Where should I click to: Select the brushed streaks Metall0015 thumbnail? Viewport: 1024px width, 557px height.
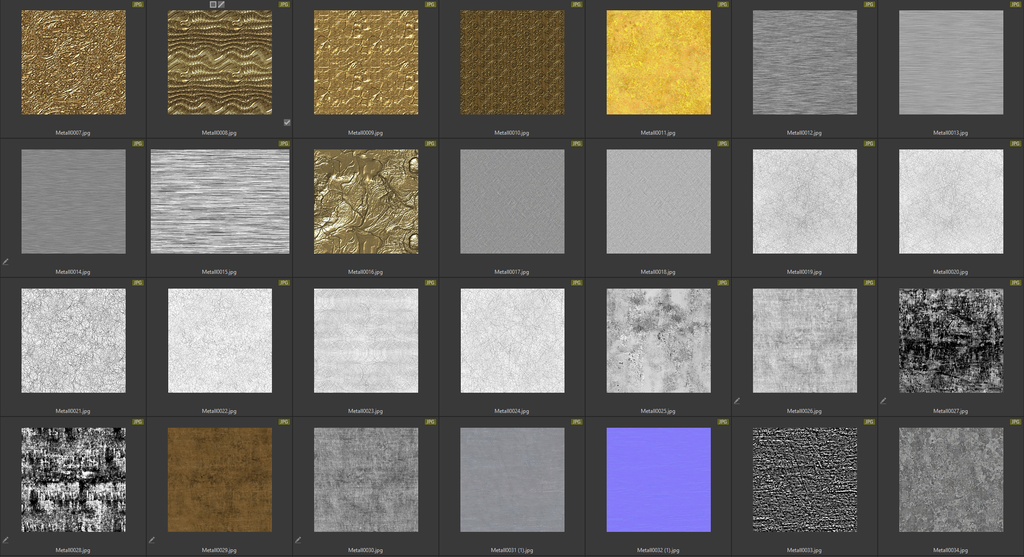[x=219, y=201]
